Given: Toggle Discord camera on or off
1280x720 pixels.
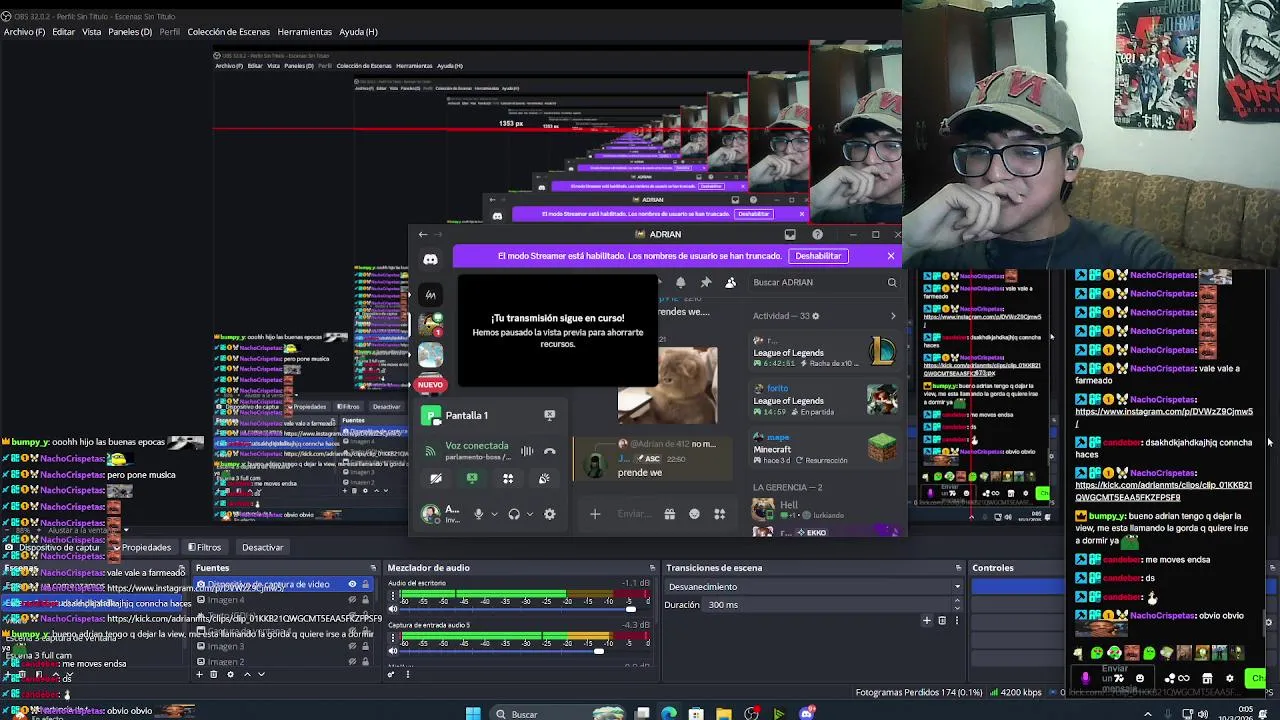Looking at the screenshot, I should point(436,479).
